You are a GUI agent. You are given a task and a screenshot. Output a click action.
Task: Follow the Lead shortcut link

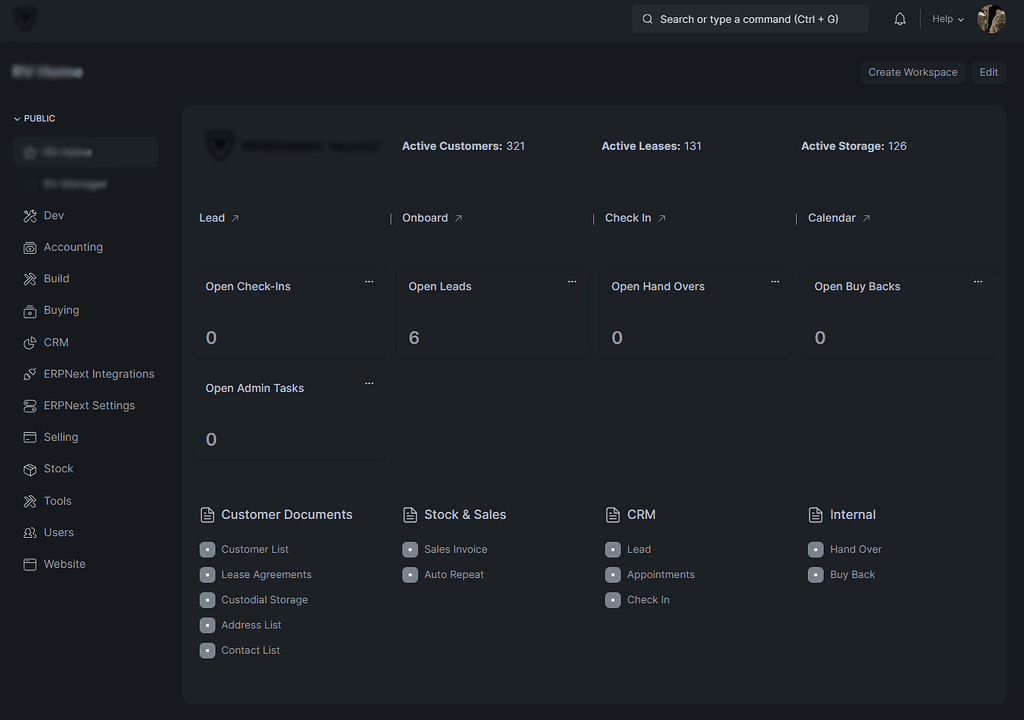click(212, 217)
